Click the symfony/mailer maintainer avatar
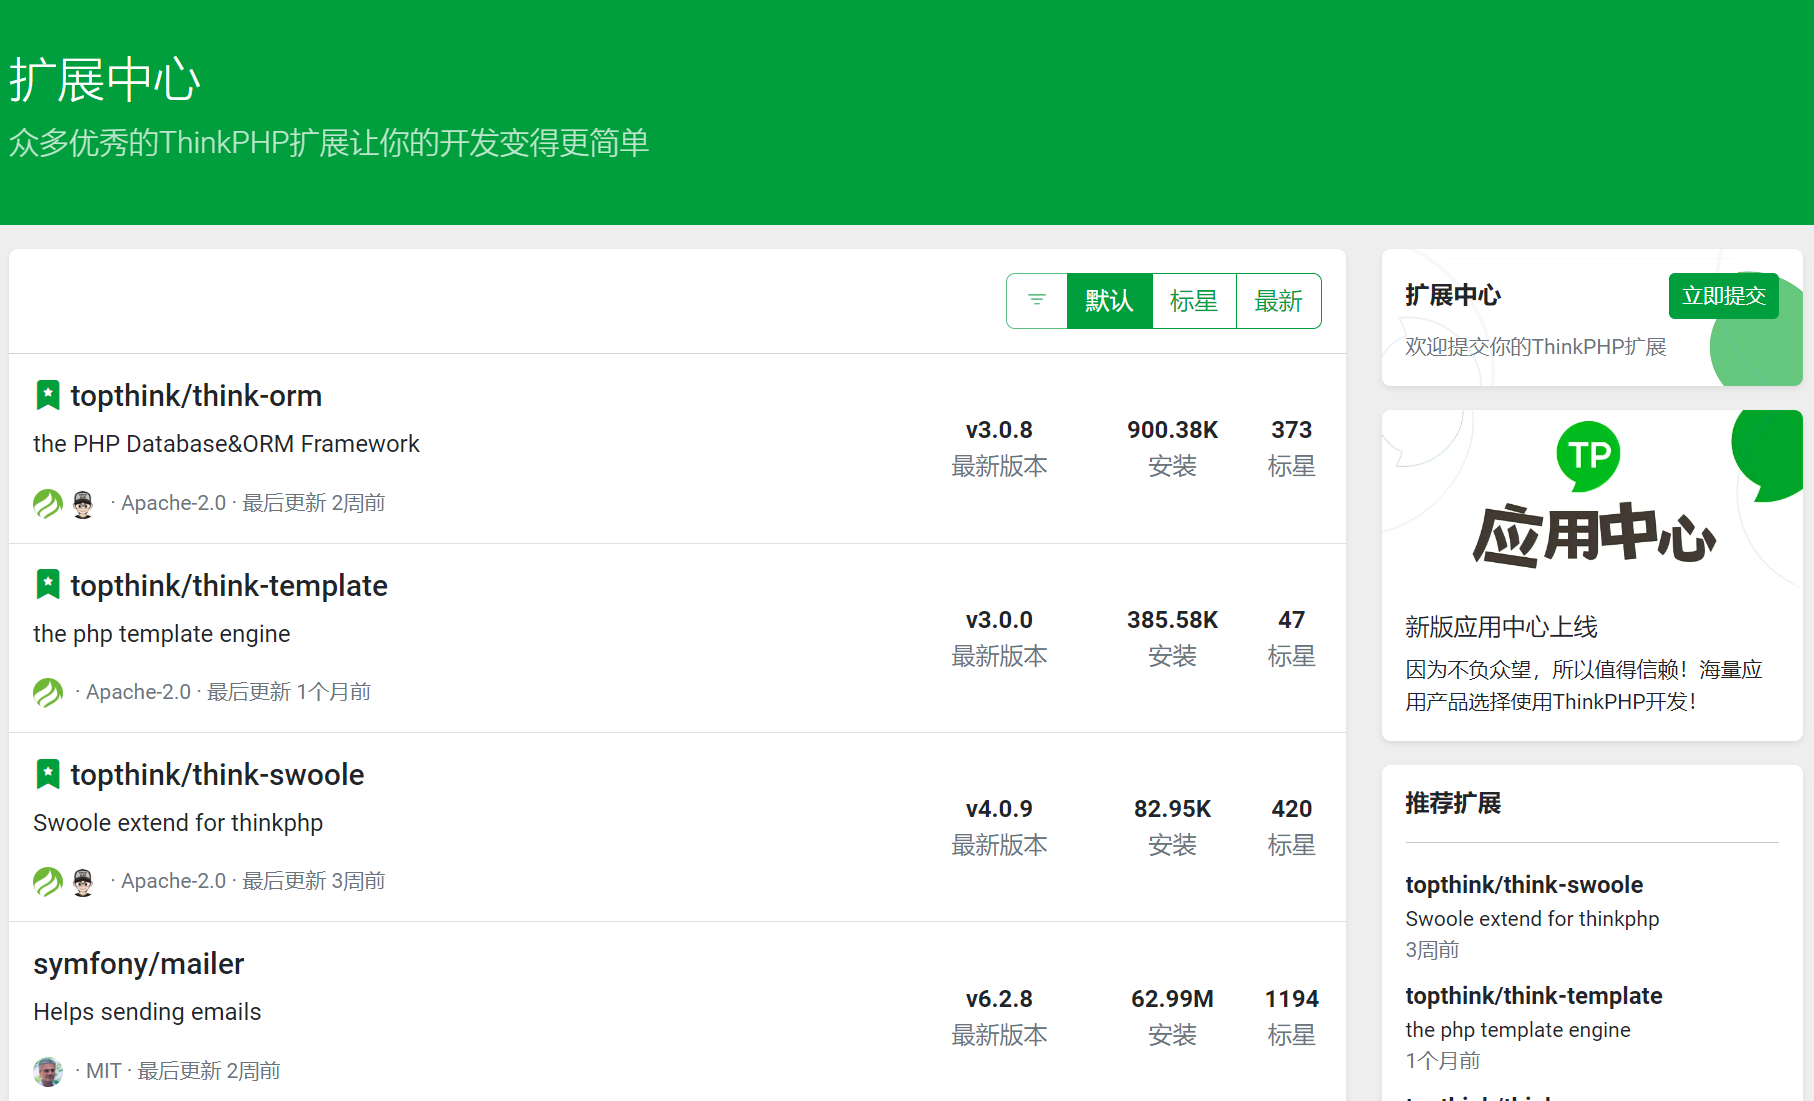1814x1101 pixels. [x=47, y=1071]
